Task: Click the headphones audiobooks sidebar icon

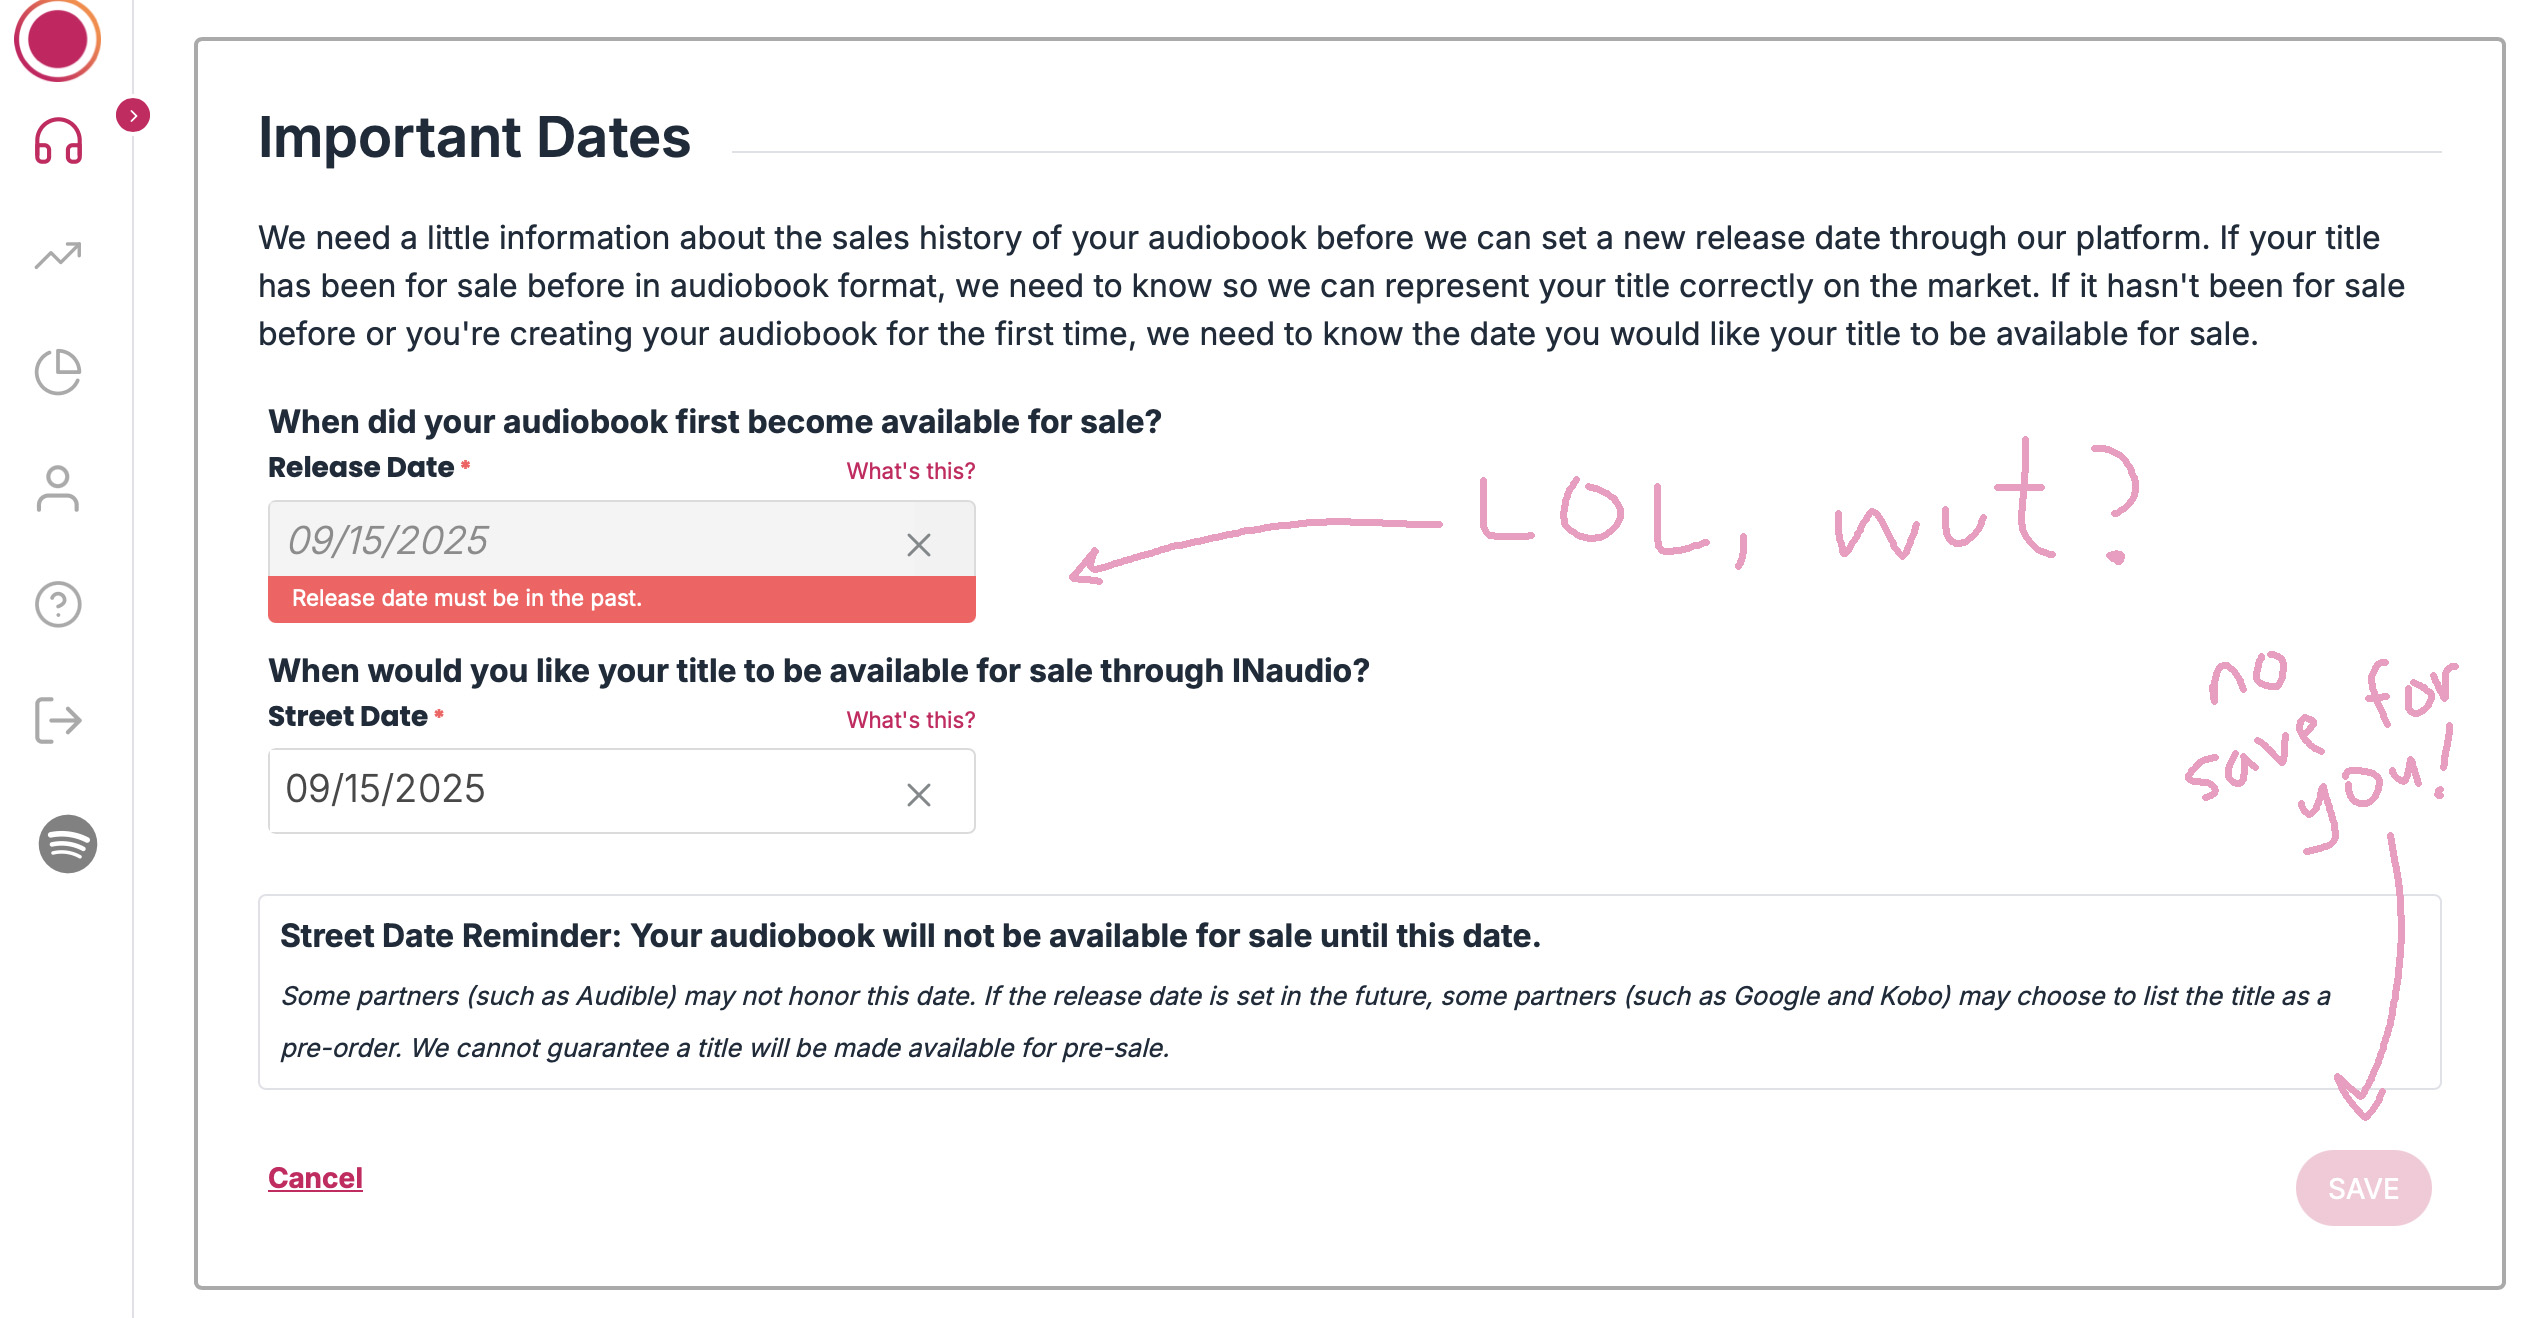Action: [58, 141]
